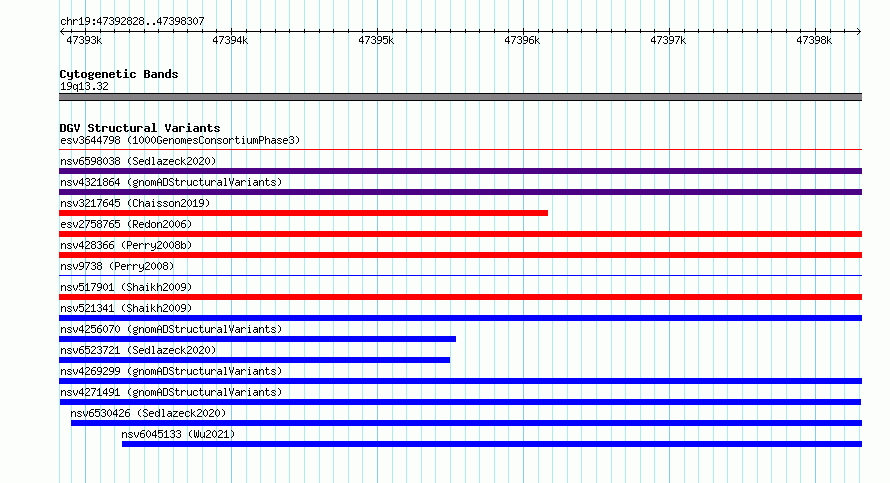This screenshot has height=483, width=890.
Task: Click the 47395k ruler label
Action: pyautogui.click(x=376, y=40)
